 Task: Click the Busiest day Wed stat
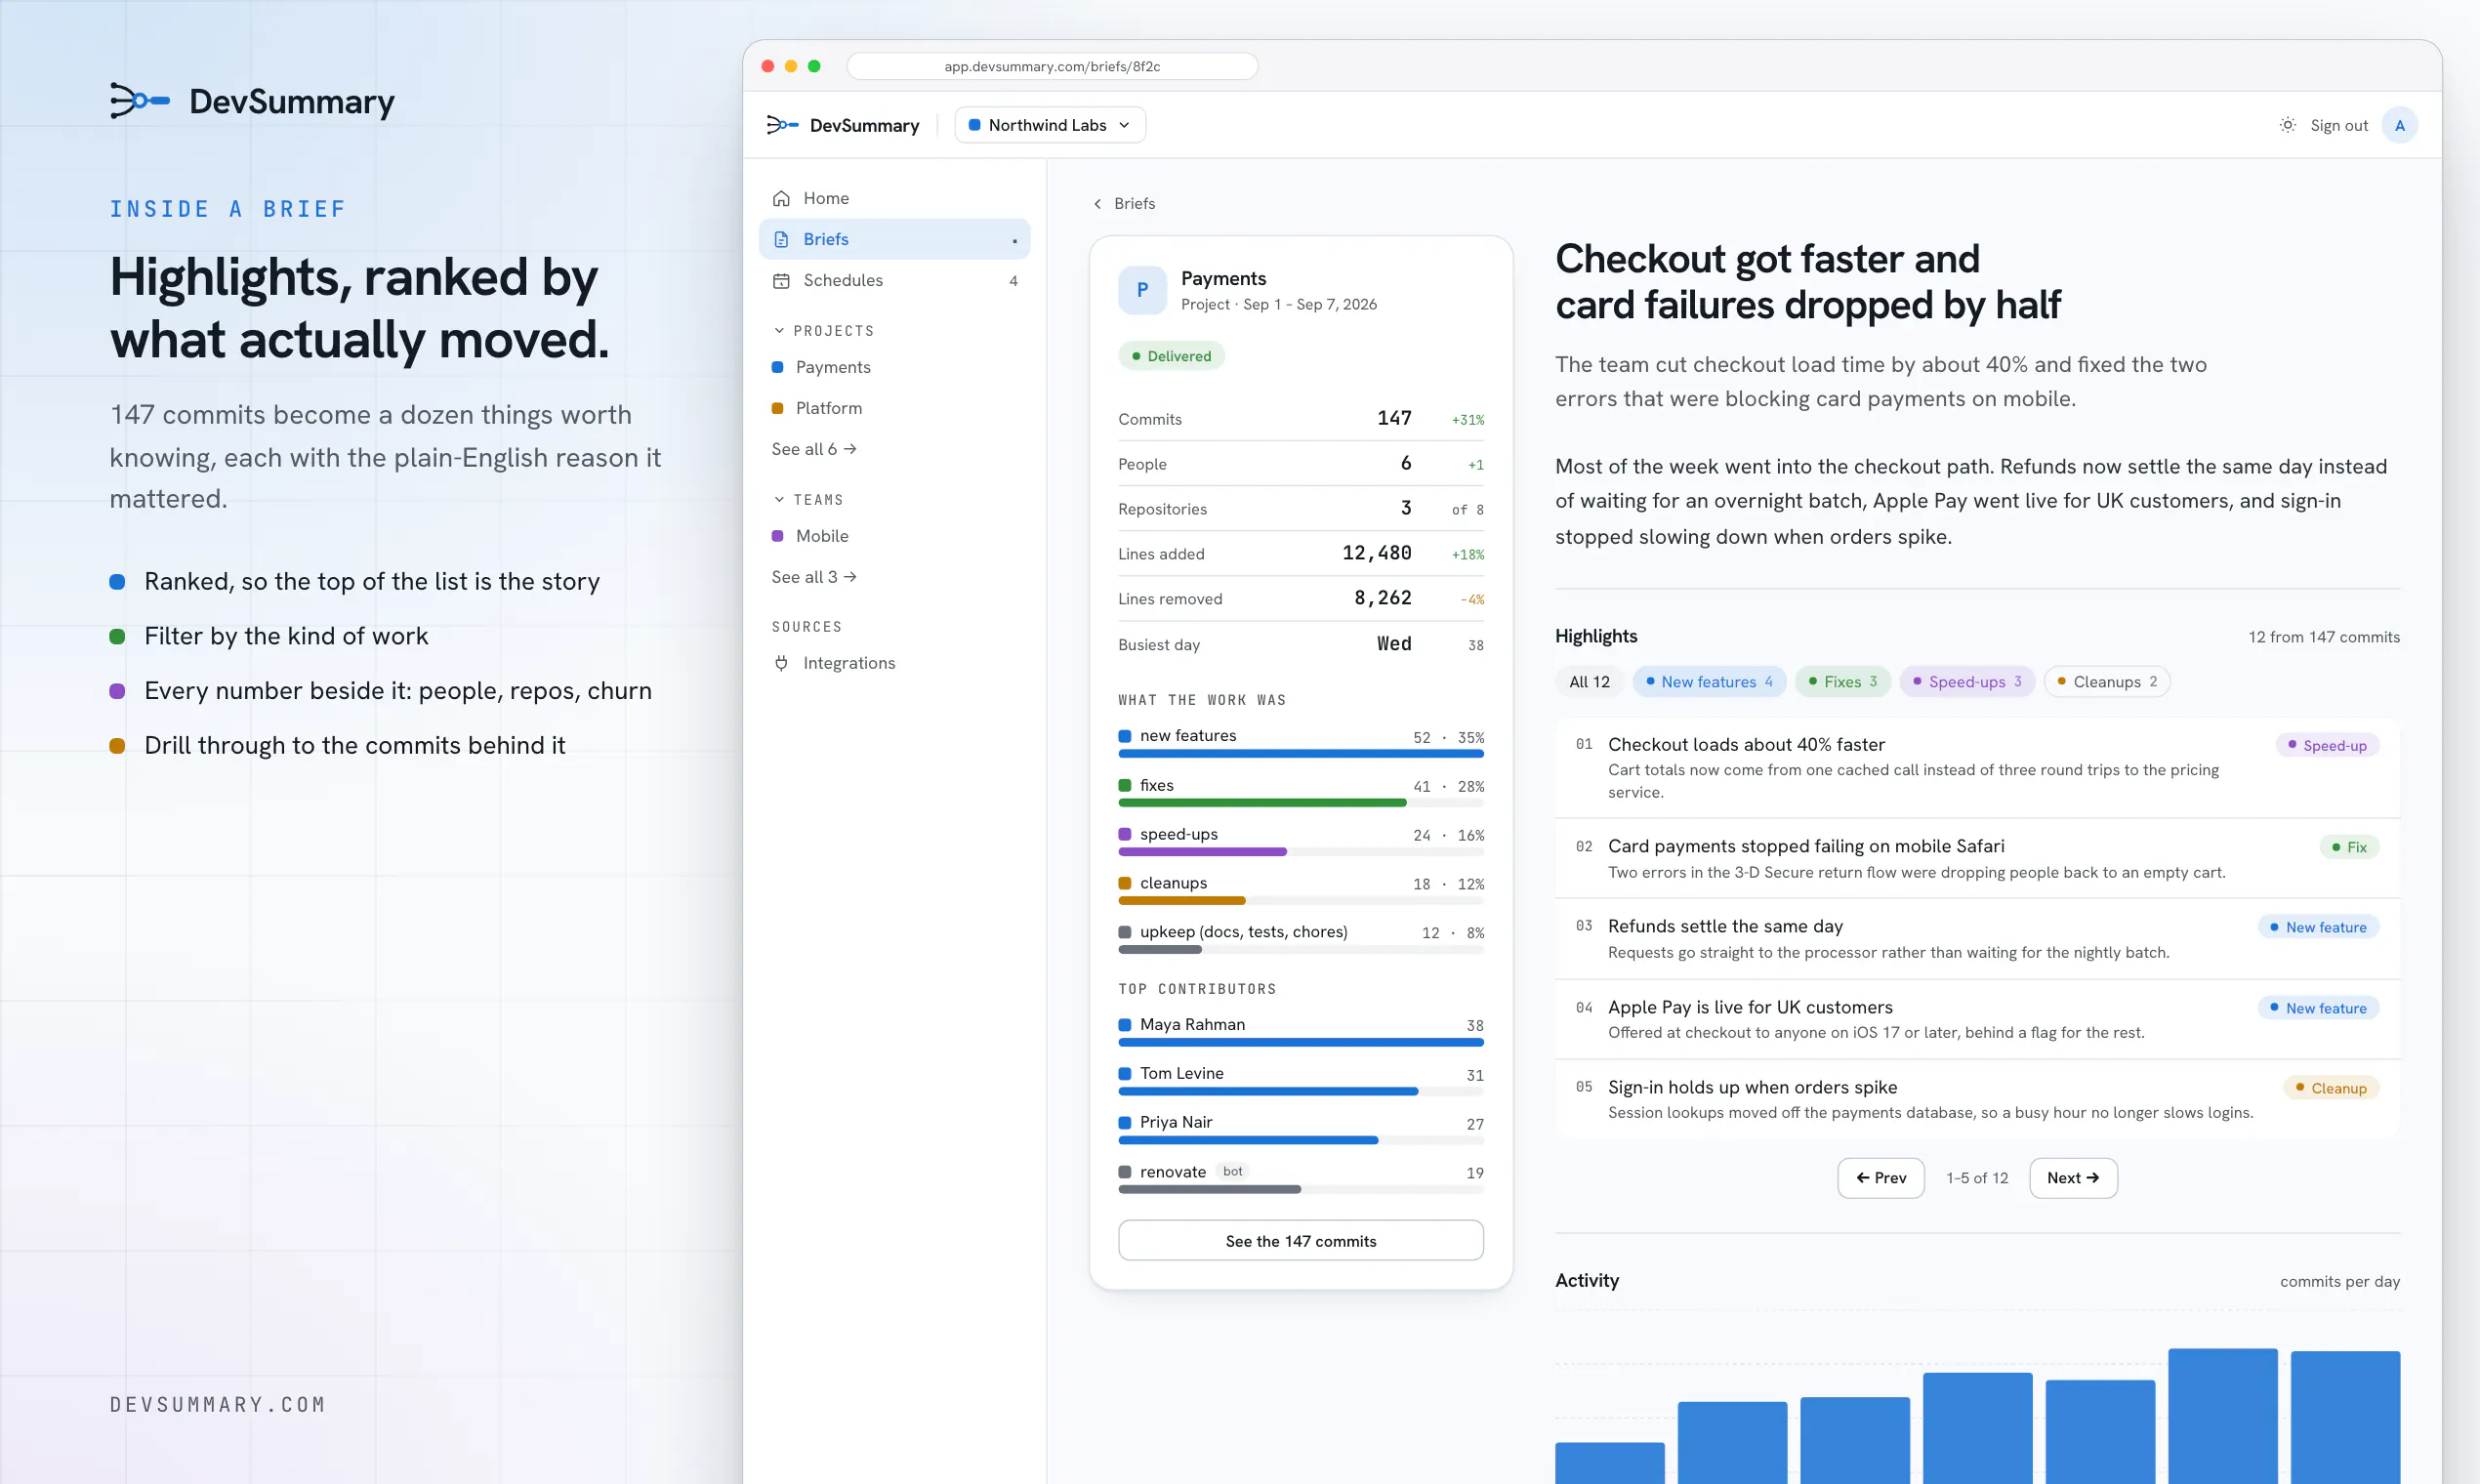click(1300, 644)
